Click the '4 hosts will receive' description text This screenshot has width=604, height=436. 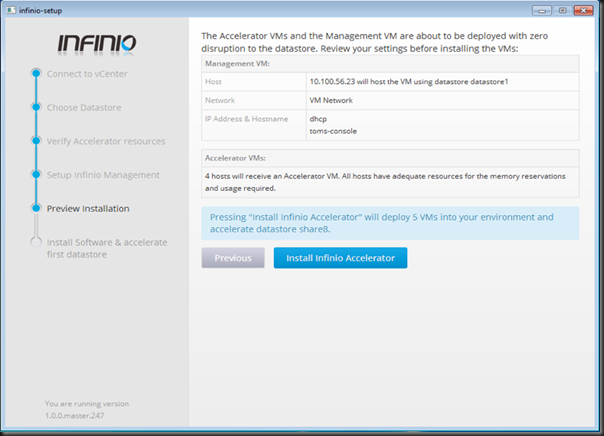385,182
